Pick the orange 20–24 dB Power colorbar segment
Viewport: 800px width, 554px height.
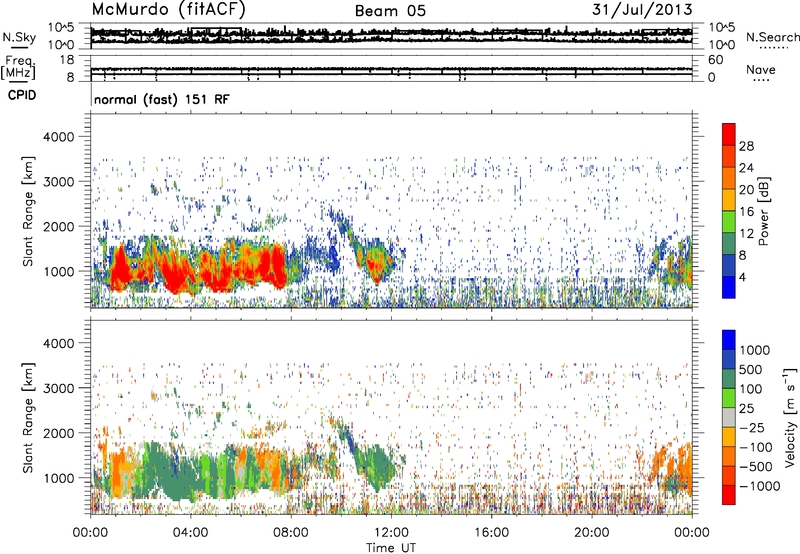coord(729,179)
